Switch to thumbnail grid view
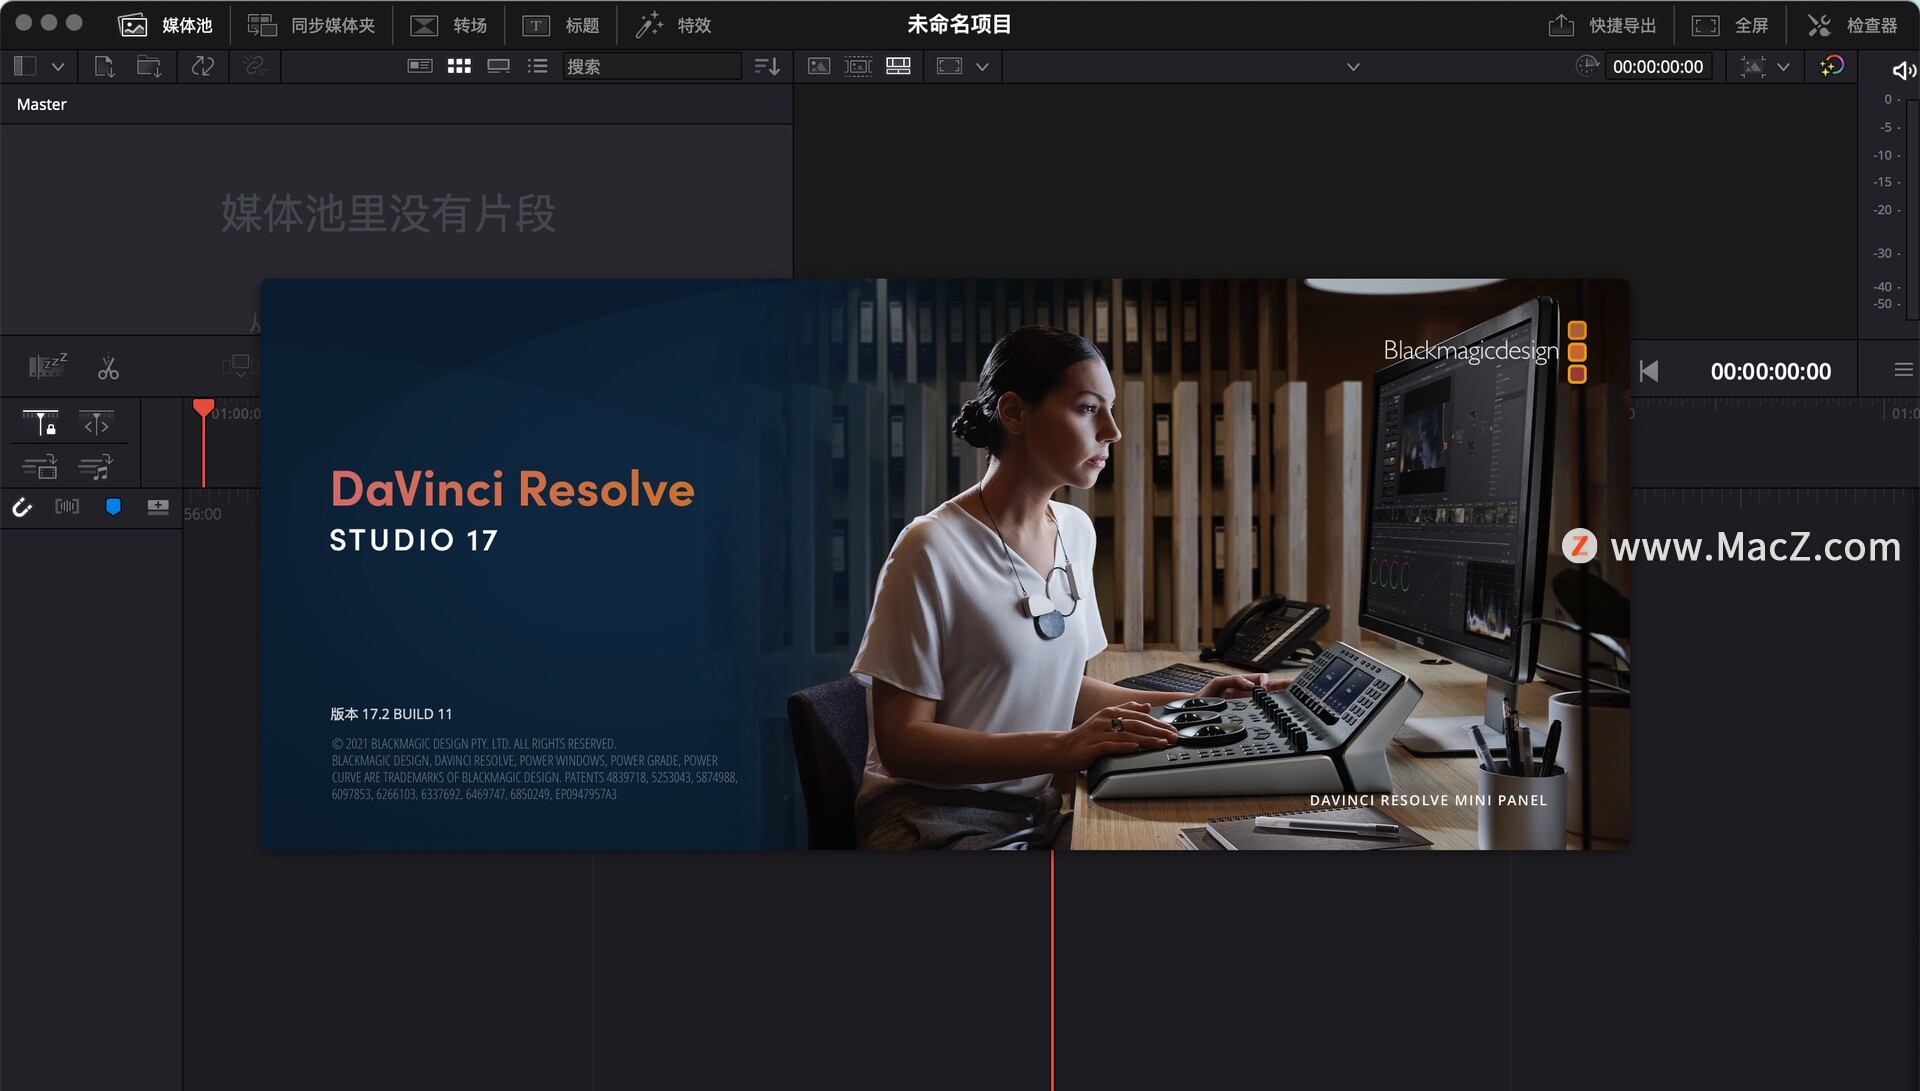Viewport: 1920px width, 1091px height. pos(459,66)
